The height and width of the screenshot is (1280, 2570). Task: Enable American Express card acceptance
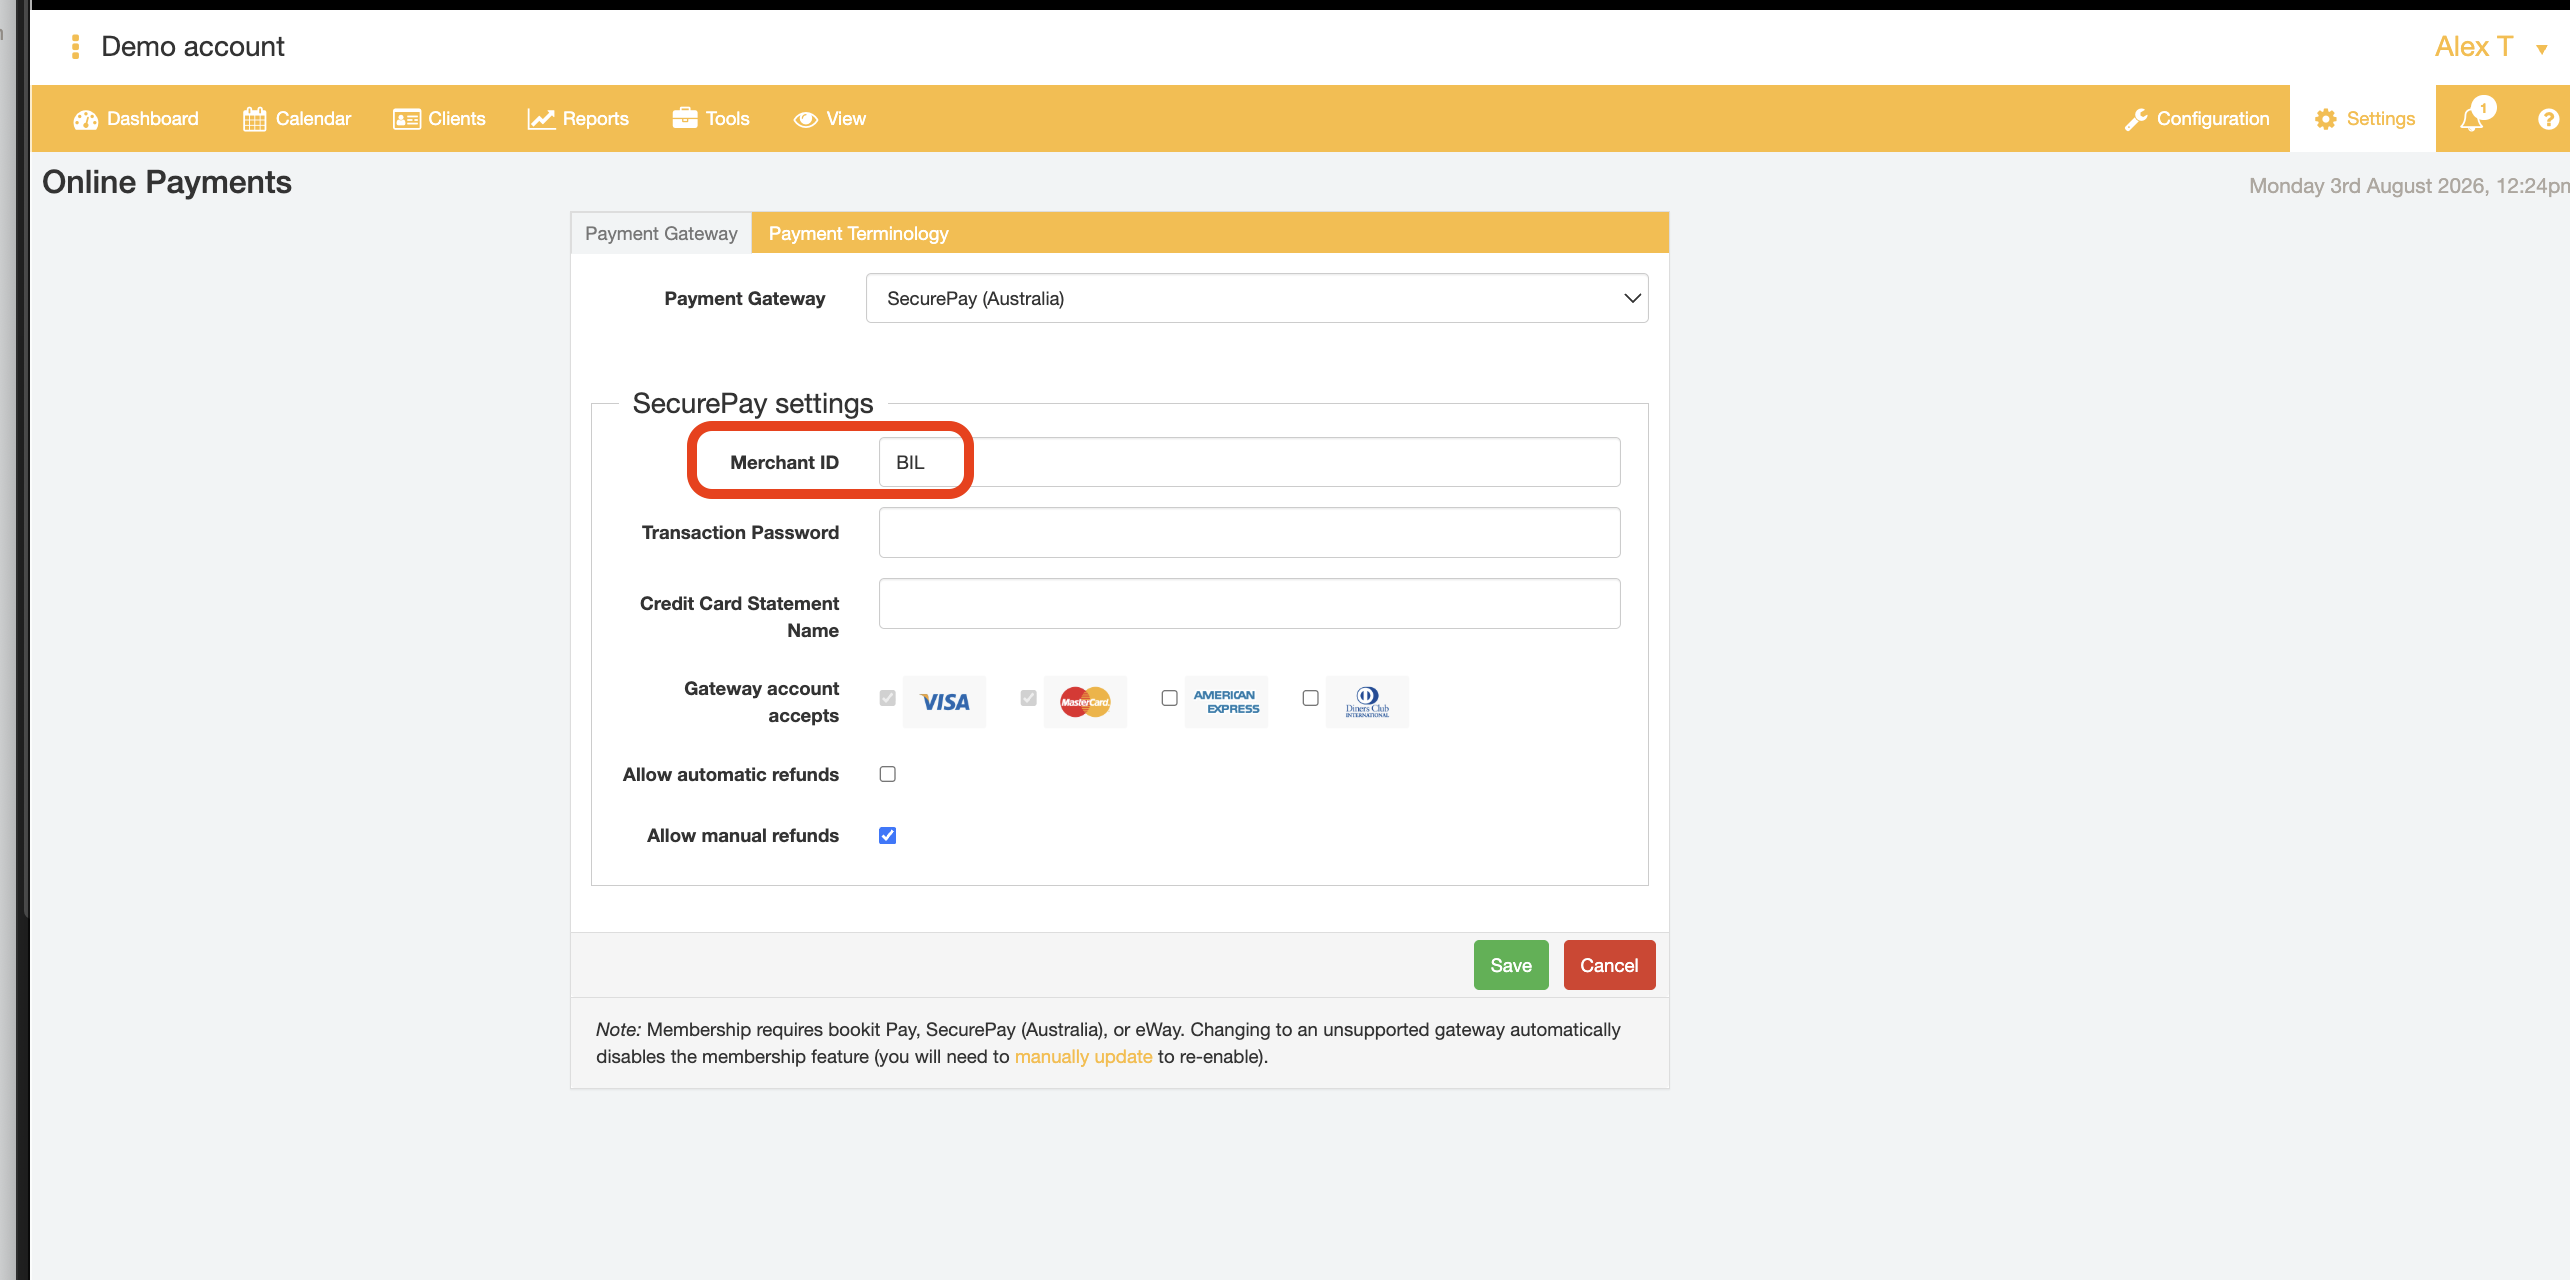pos(1169,698)
